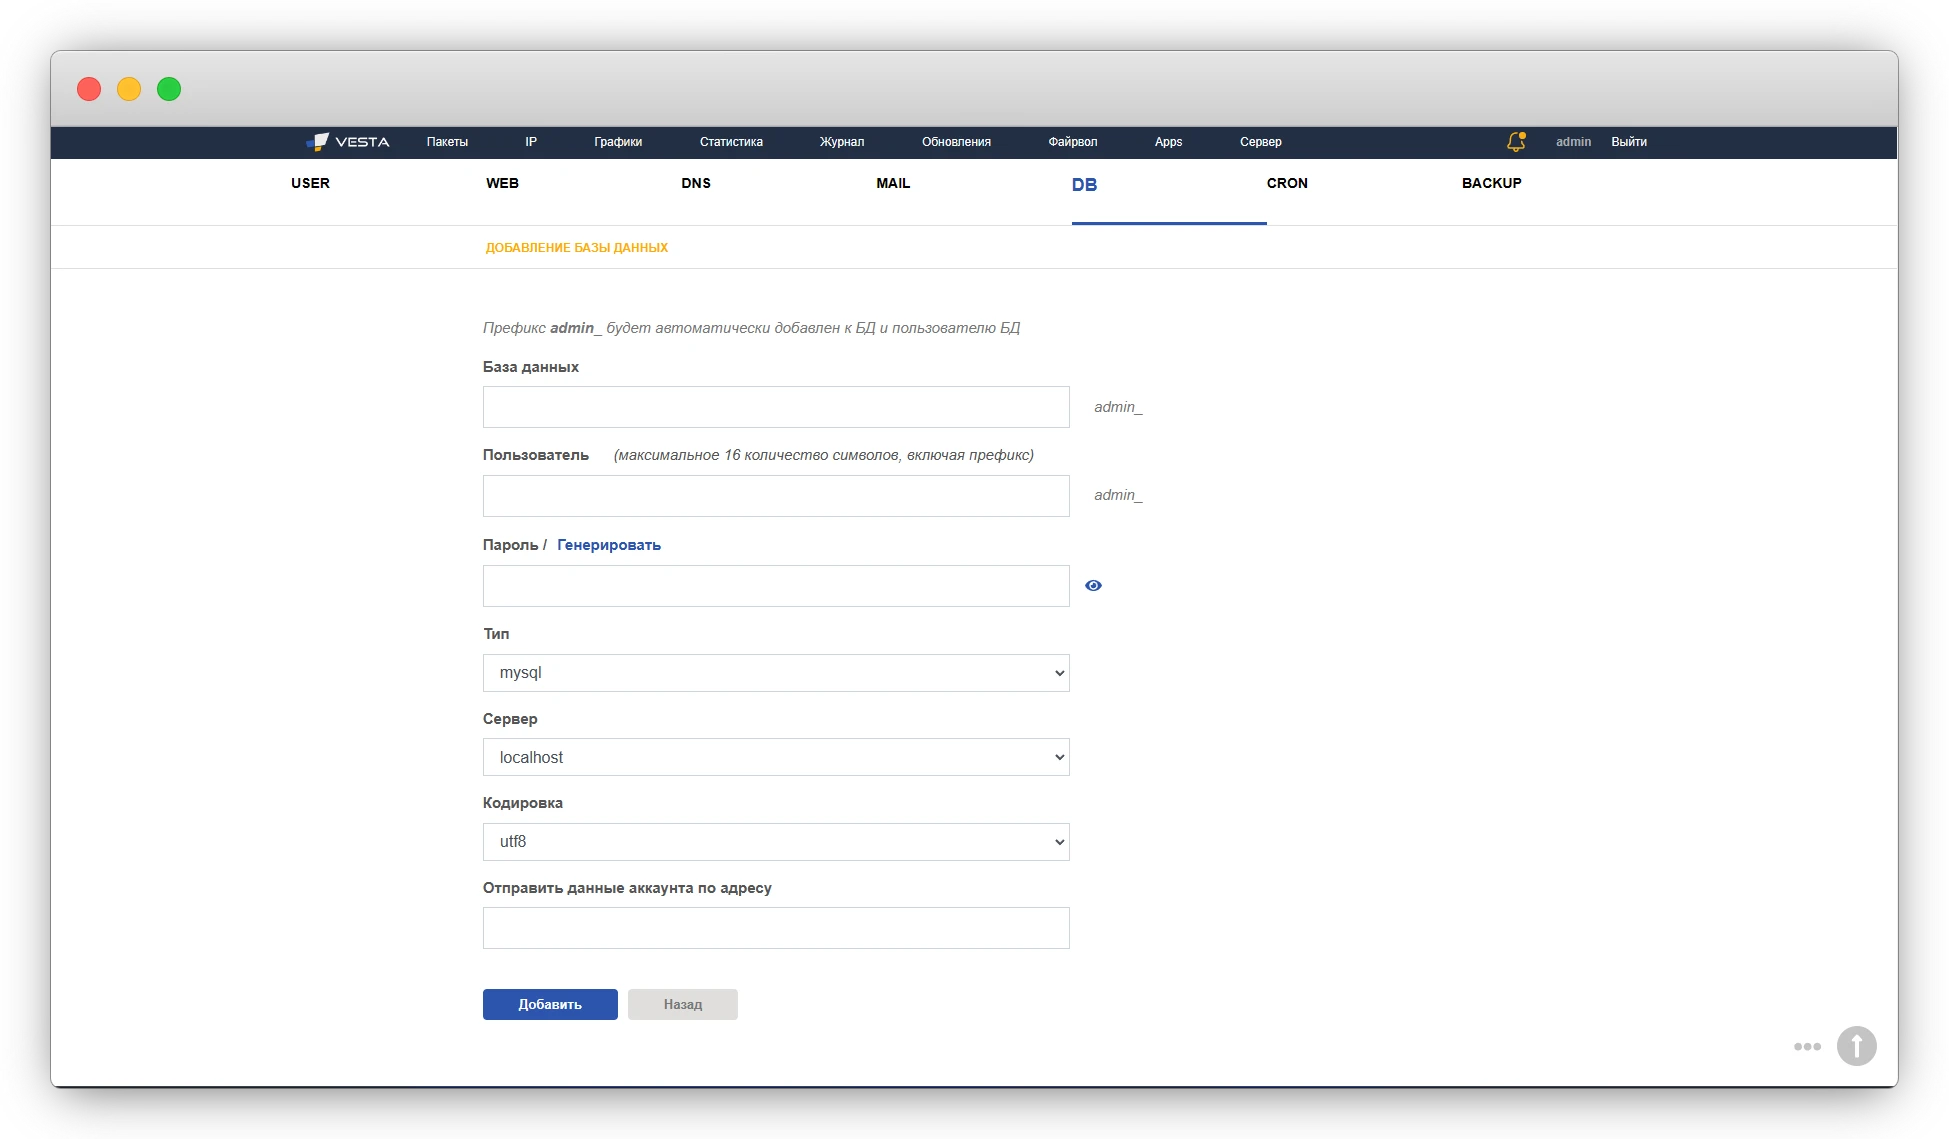Click the scroll-to-top arrow button
Image resolution: width=1949 pixels, height=1139 pixels.
point(1856,1046)
